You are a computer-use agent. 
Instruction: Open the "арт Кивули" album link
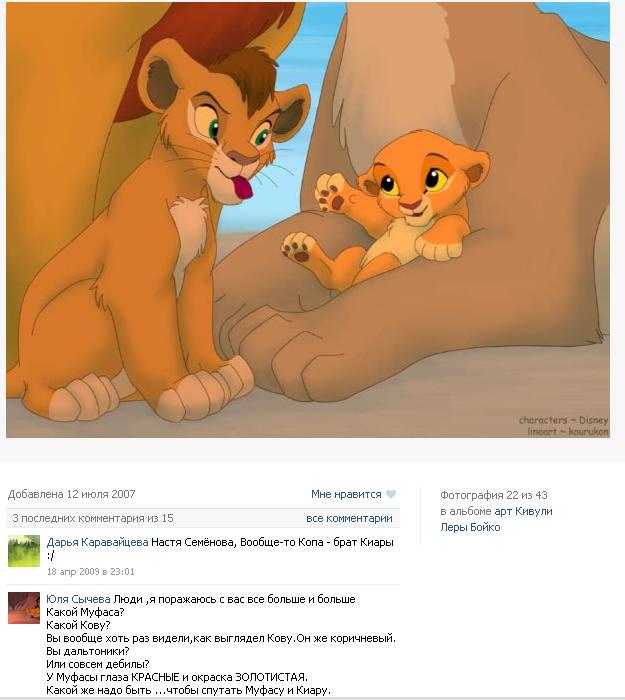523,511
